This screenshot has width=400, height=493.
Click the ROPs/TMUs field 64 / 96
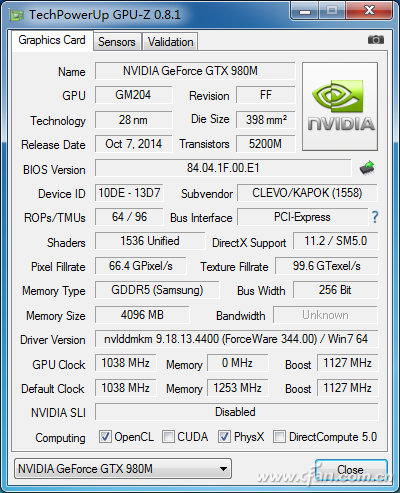[x=129, y=217]
